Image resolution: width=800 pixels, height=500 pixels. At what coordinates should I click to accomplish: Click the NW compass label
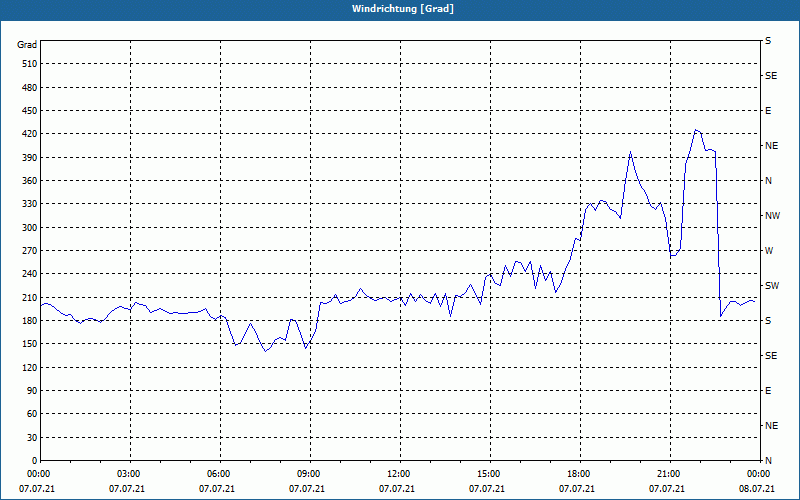point(772,216)
